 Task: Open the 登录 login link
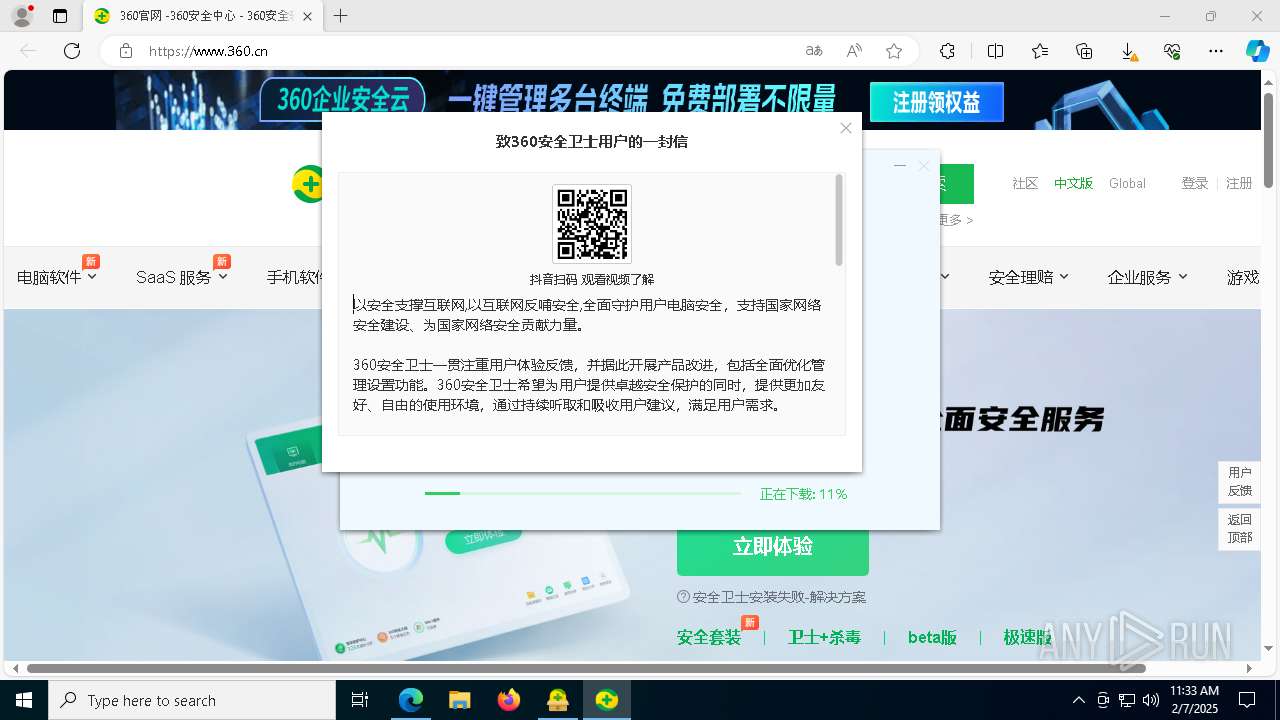point(1195,183)
